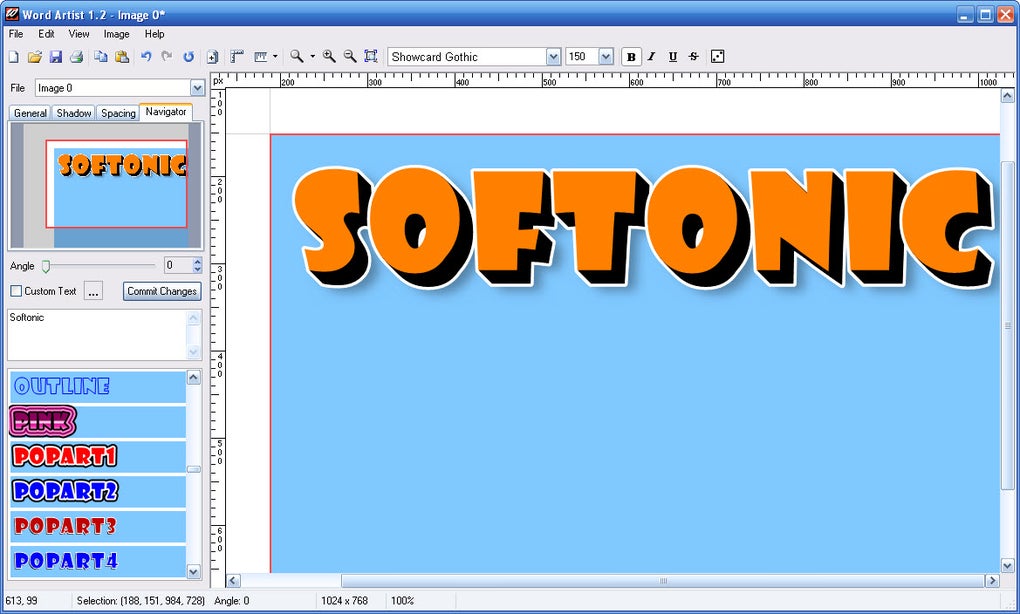Open the Help menu
Viewport: 1020px width, 614px height.
[155, 34]
